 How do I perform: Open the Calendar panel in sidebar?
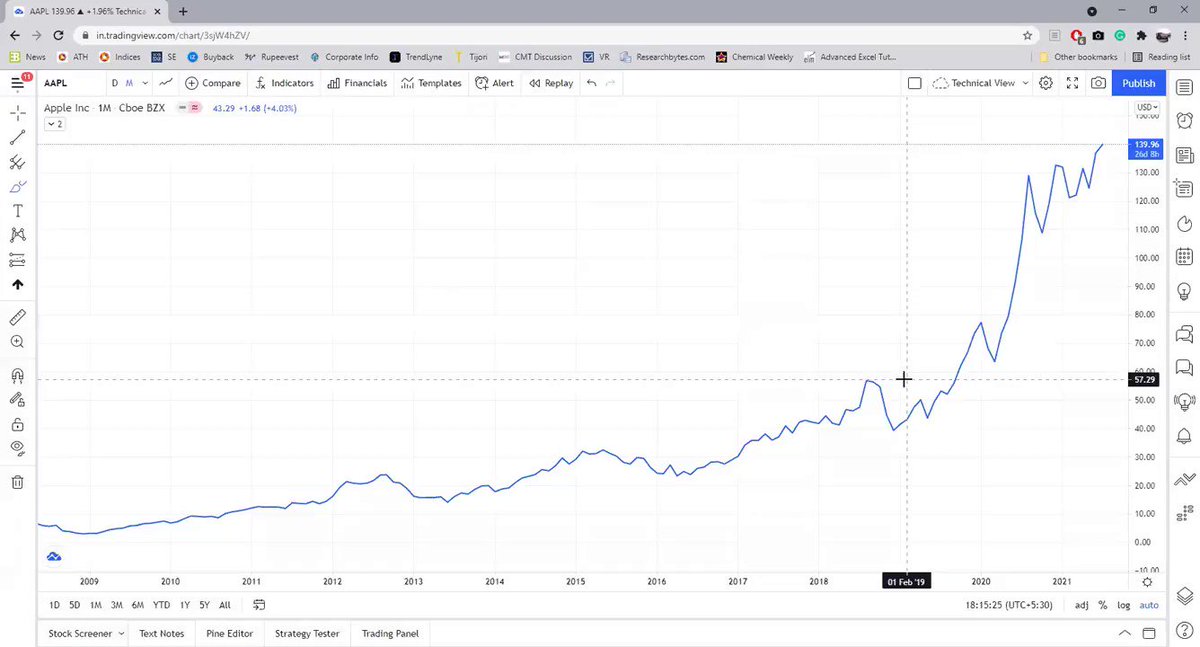click(x=1185, y=257)
